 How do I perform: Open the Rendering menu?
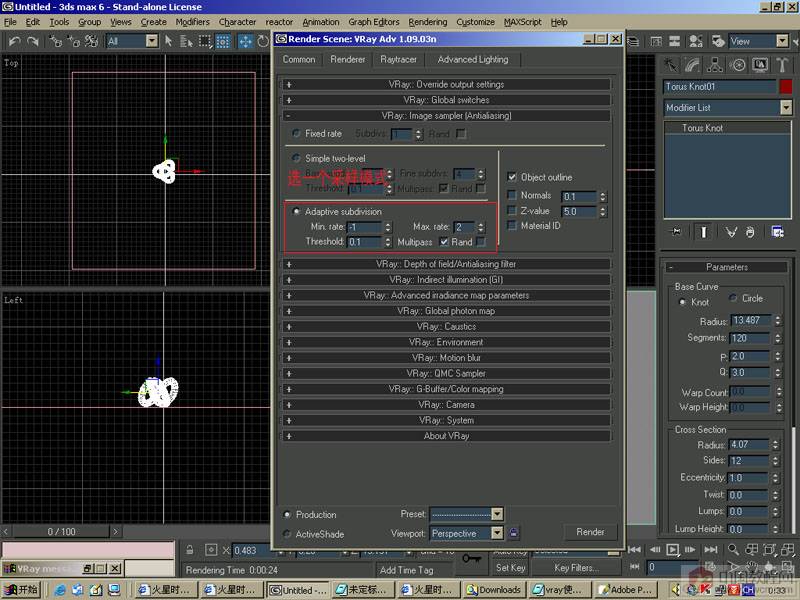pyautogui.click(x=428, y=22)
